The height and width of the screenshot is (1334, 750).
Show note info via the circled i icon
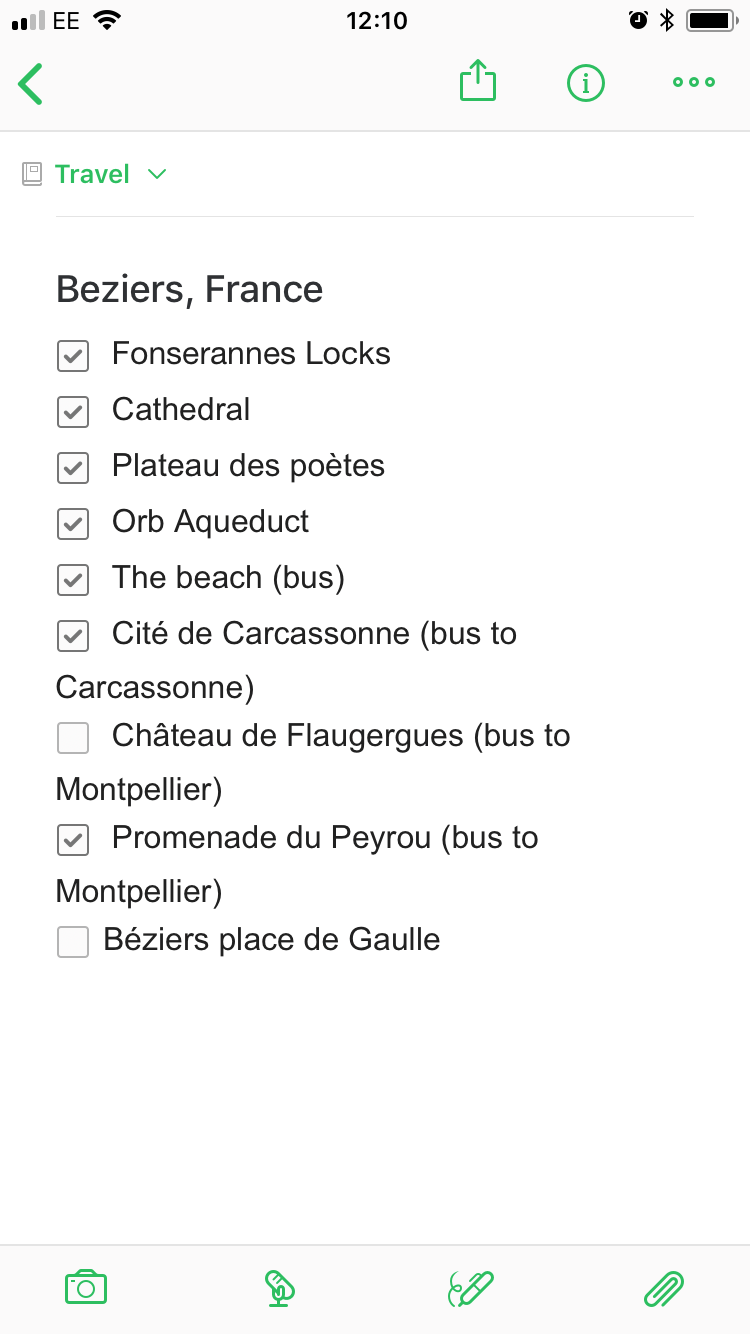tap(586, 83)
